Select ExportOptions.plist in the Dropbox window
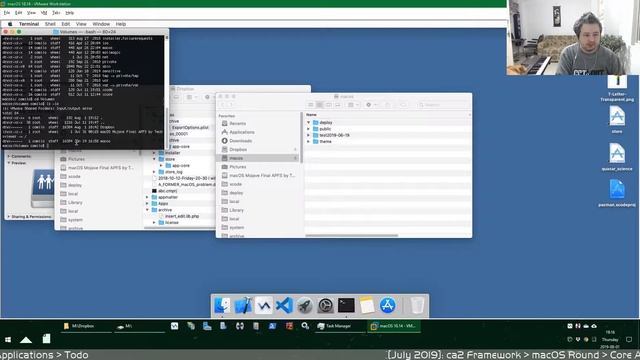 tap(190, 127)
